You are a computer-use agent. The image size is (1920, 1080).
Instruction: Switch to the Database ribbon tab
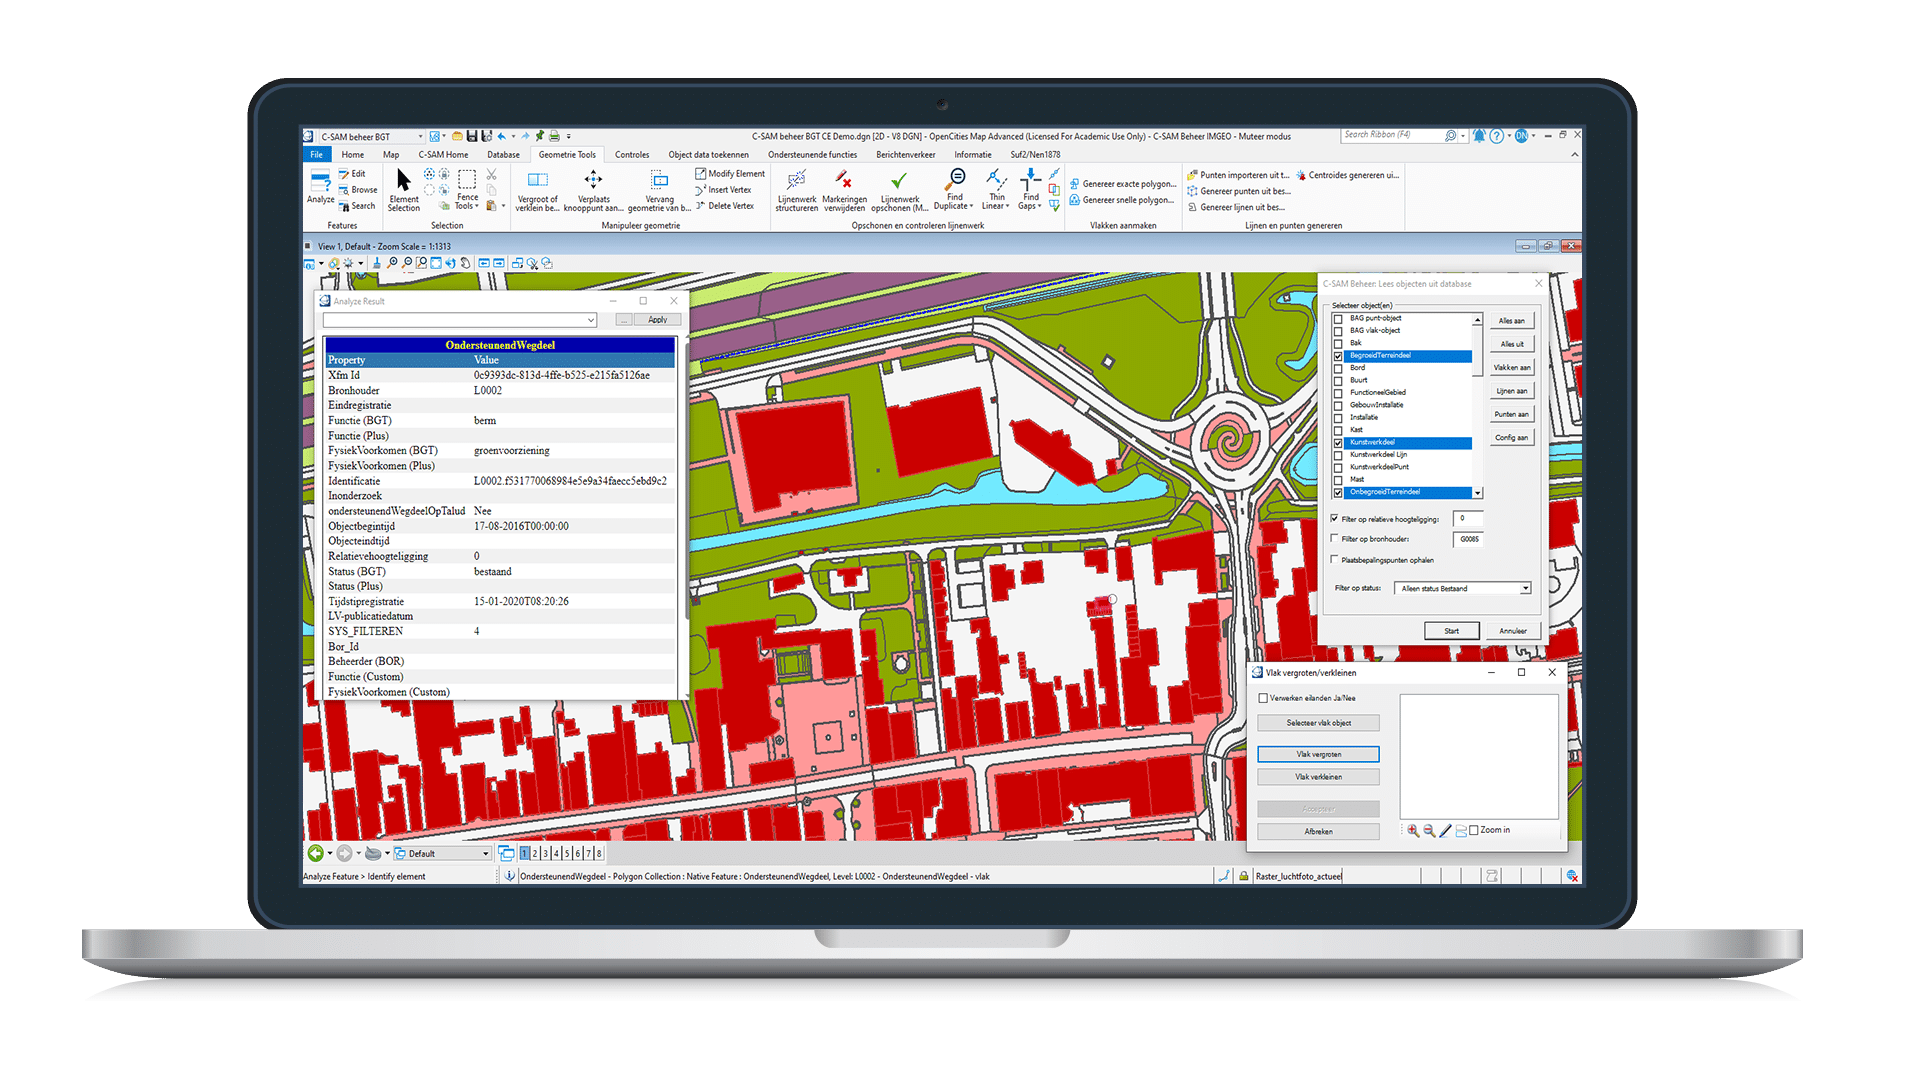503,155
